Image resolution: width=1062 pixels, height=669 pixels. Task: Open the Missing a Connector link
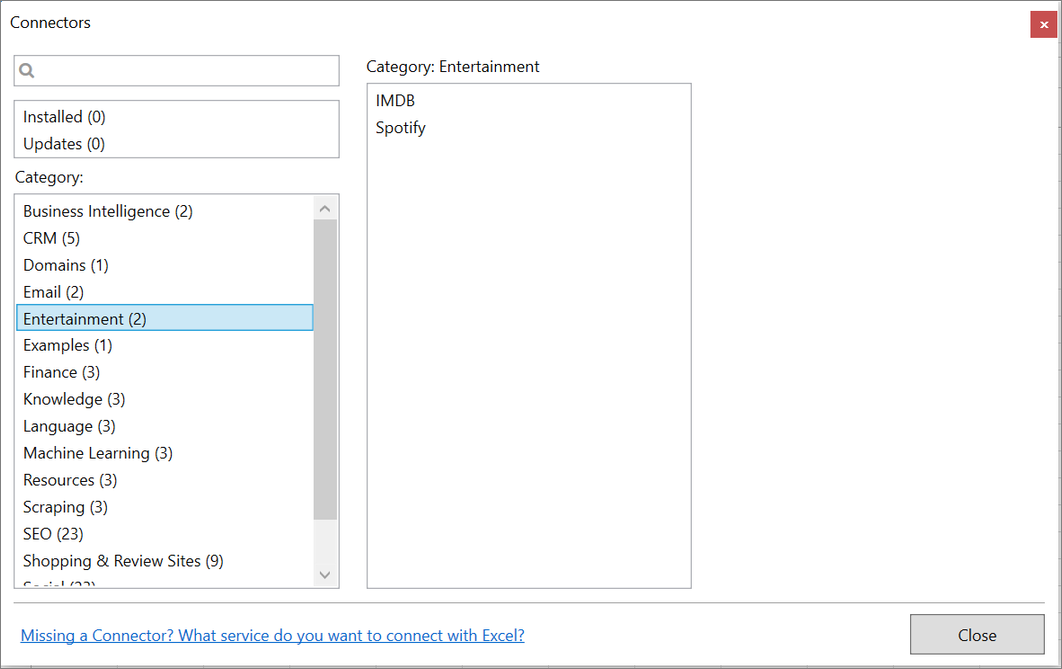[x=272, y=635]
